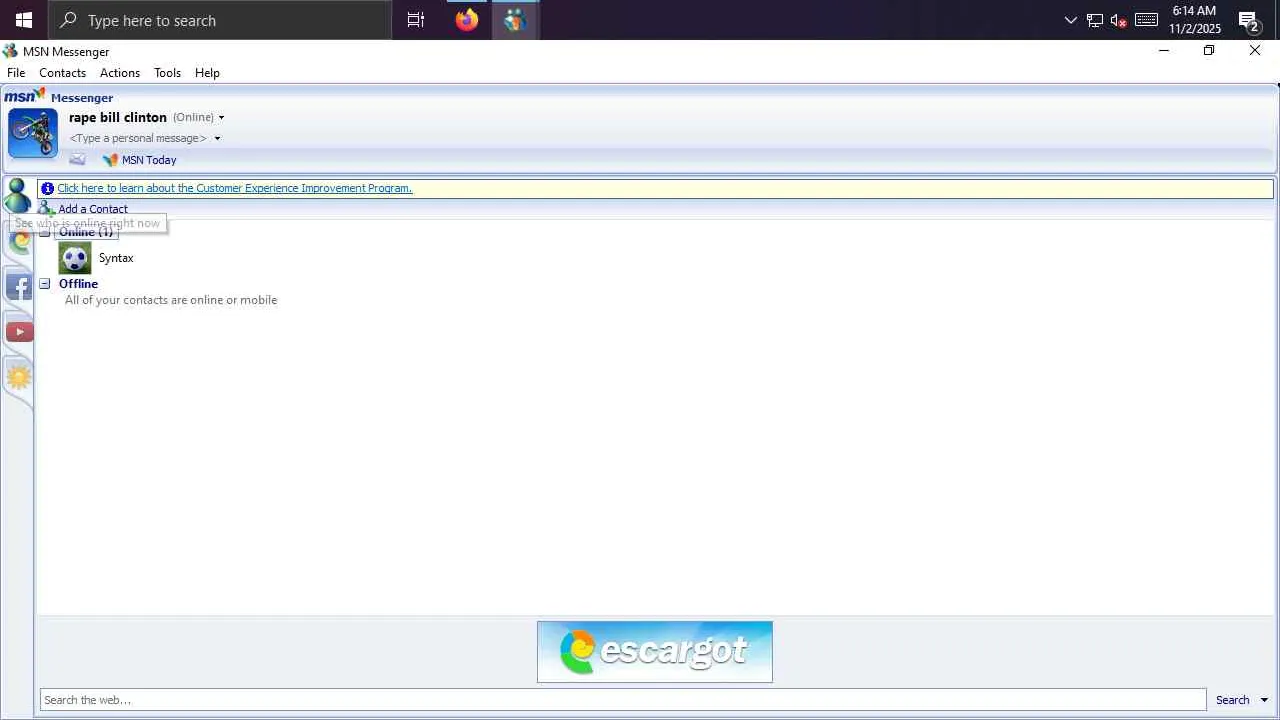Open the touch keyboard tray icon

[x=1146, y=20]
